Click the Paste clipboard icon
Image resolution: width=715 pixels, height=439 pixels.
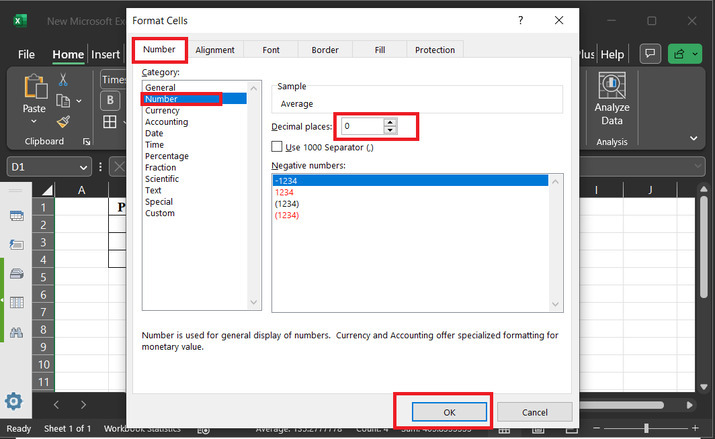[x=36, y=87]
